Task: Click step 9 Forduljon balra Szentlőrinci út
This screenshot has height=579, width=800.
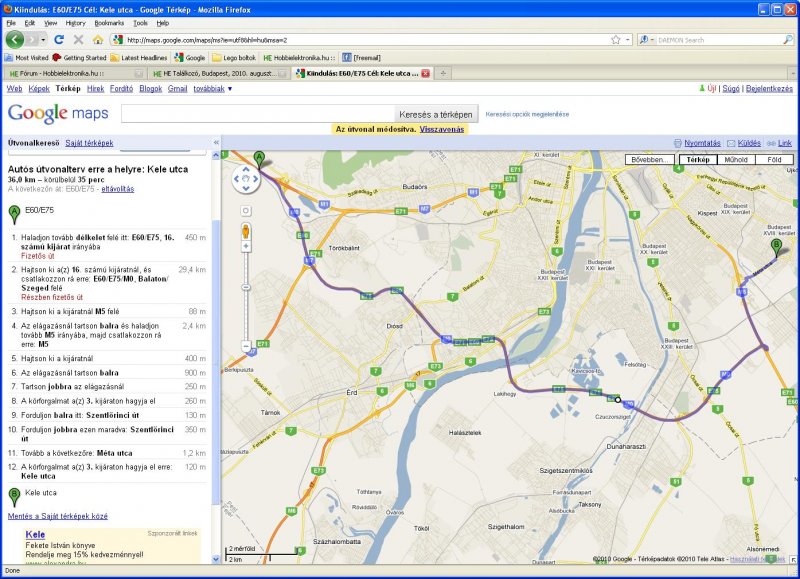Action: point(108,415)
